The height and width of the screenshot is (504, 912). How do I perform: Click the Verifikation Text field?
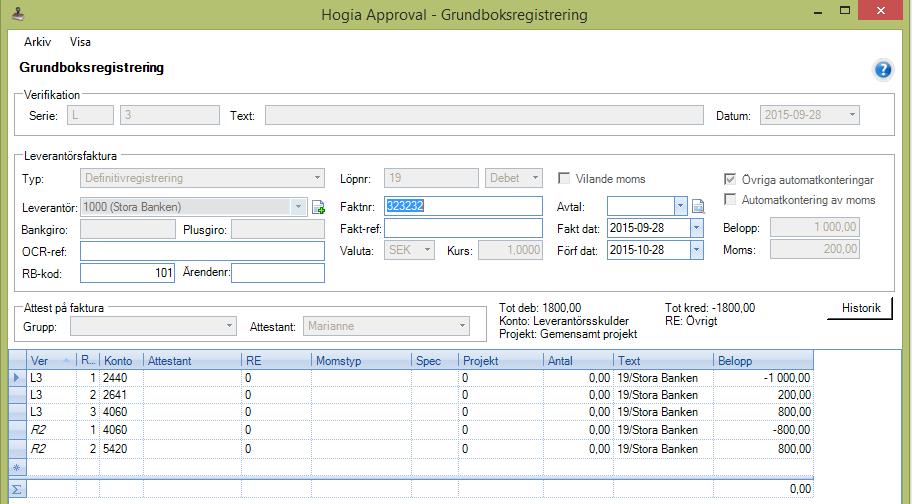pyautogui.click(x=484, y=115)
